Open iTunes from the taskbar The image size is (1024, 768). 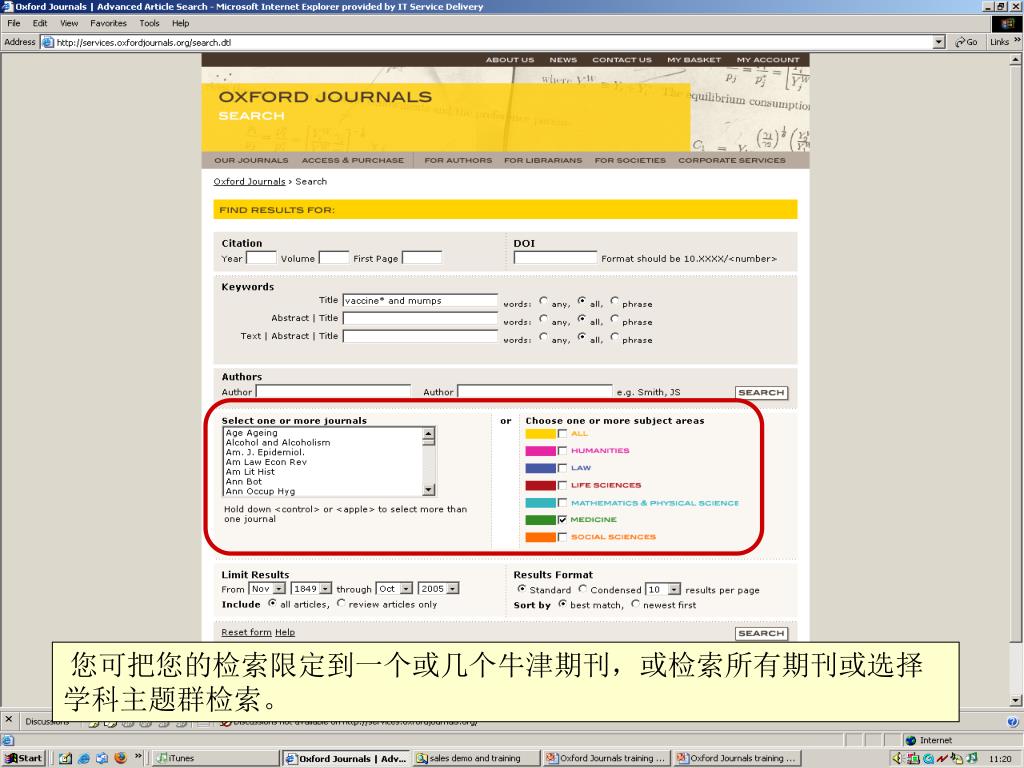click(x=215, y=758)
